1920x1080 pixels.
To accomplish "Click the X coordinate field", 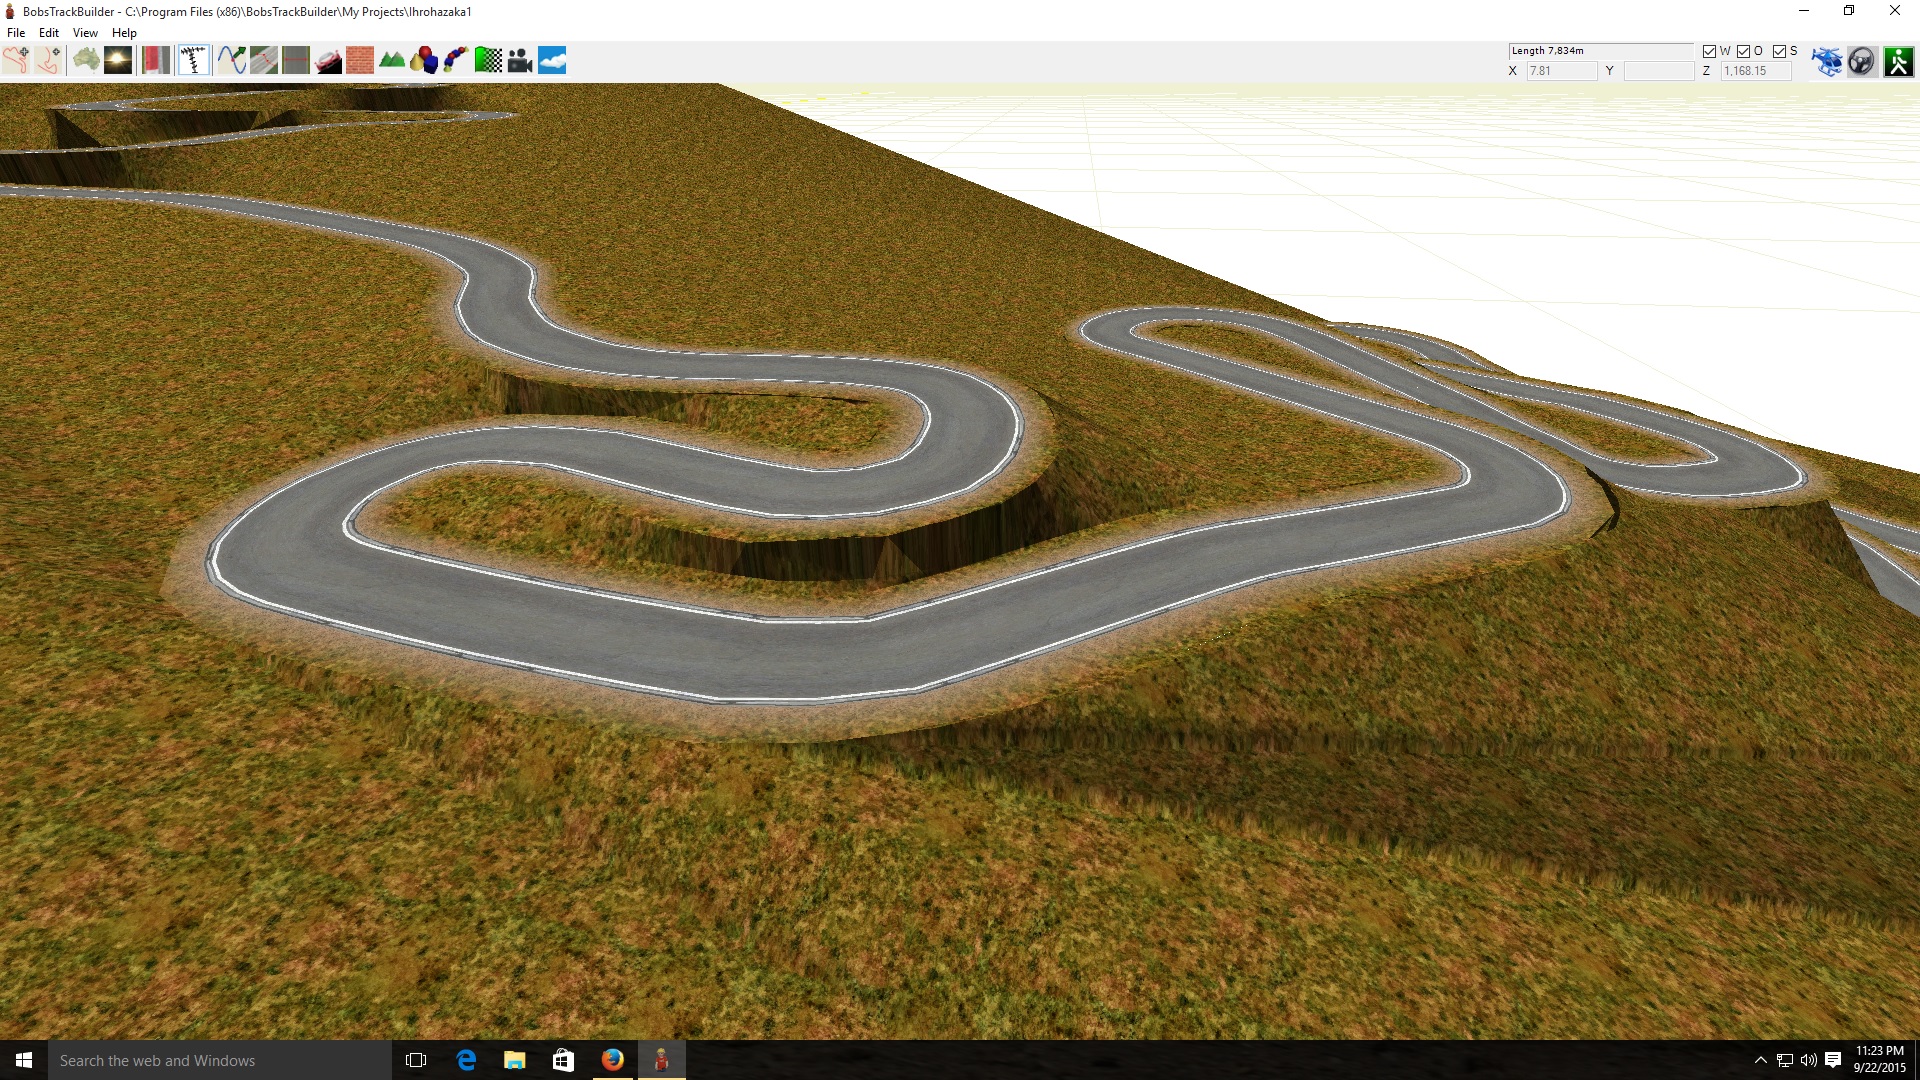I will click(1561, 71).
